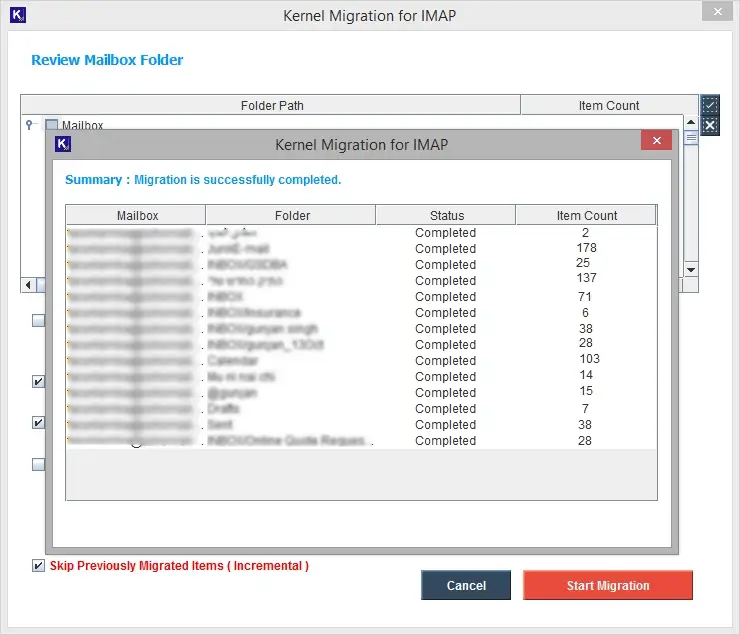Click the Summary migration completed message
This screenshot has width=740, height=635.
203,180
